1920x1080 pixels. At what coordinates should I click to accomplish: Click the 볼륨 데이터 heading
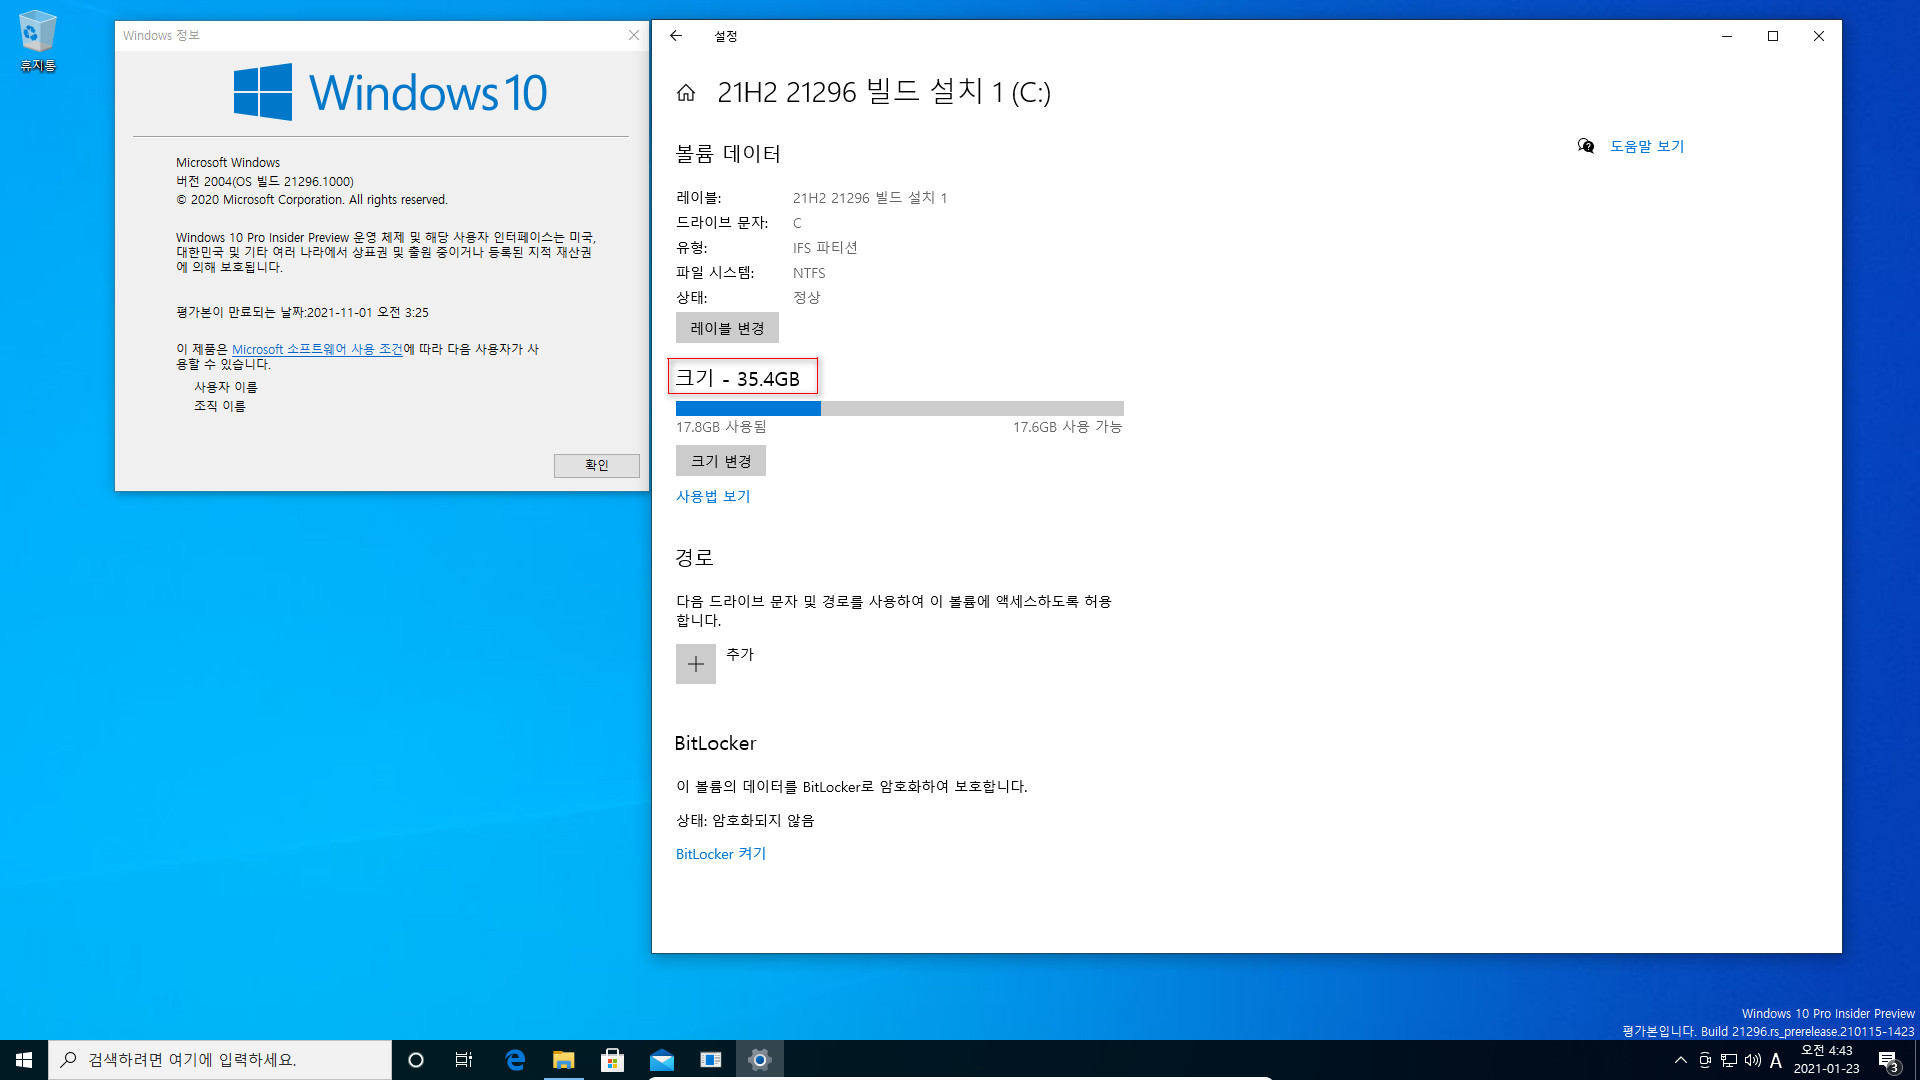[728, 154]
